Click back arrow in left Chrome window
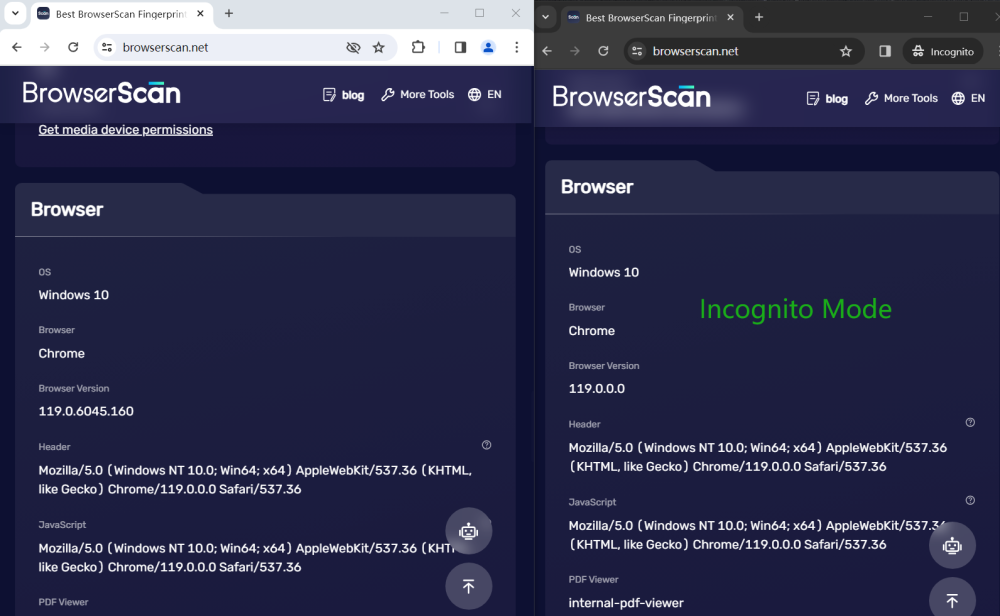 coord(17,47)
